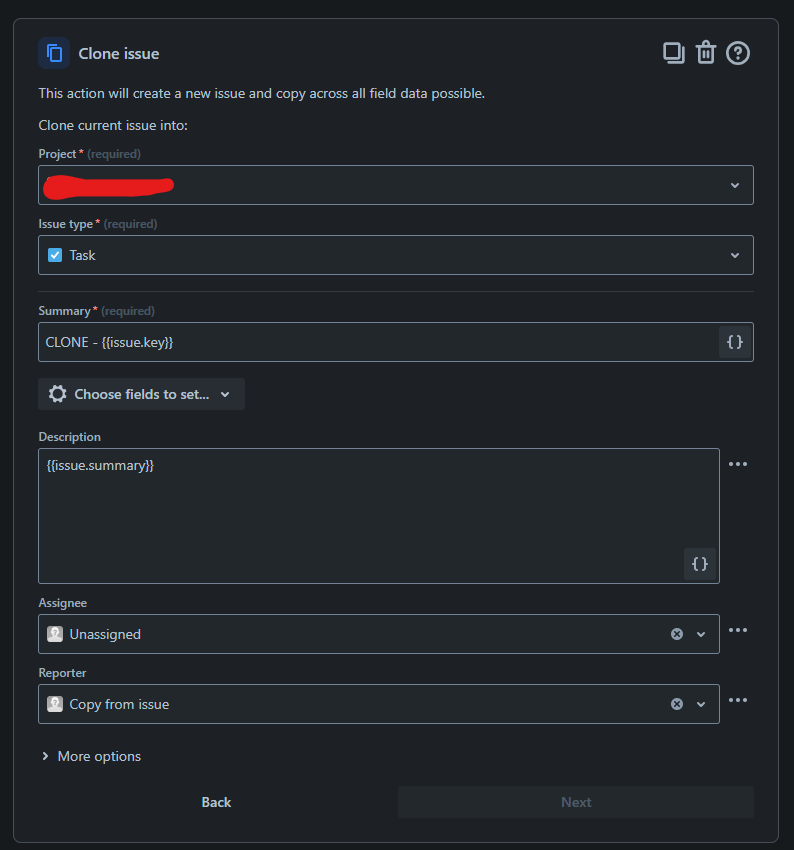The image size is (794, 850).
Task: Clear the Copy from issue reporter
Action: tap(677, 703)
